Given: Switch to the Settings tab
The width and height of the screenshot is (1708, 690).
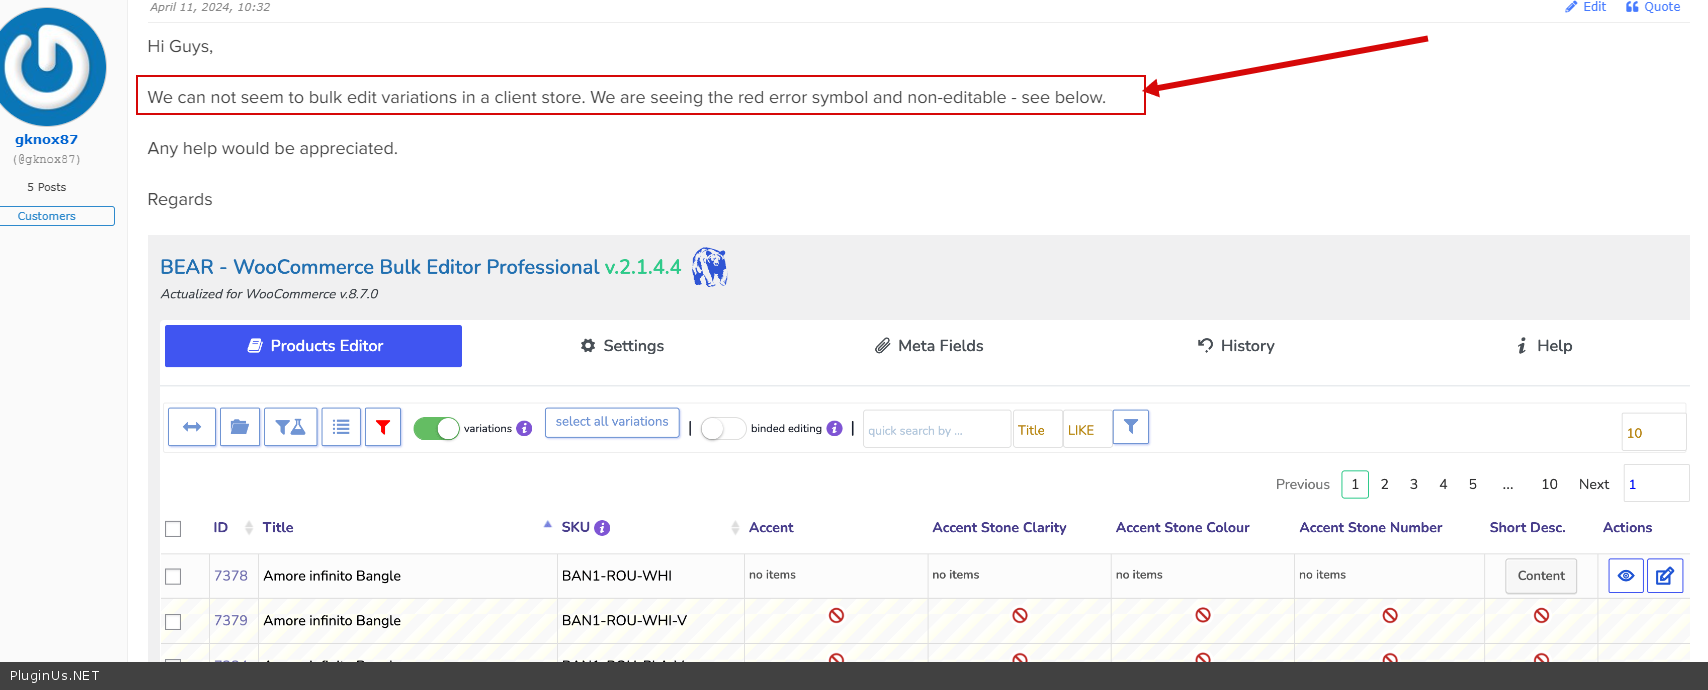Looking at the screenshot, I should (x=622, y=346).
